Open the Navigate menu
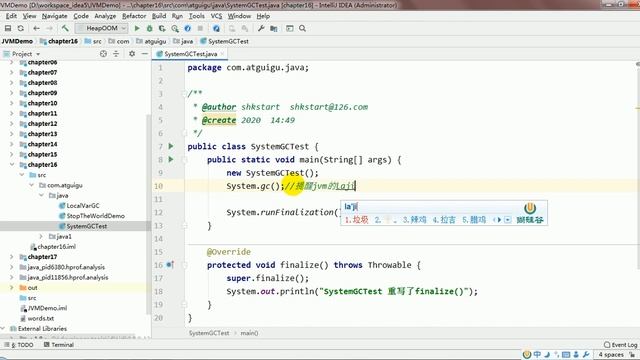This screenshot has height=360, width=640. pyautogui.click(x=55, y=16)
